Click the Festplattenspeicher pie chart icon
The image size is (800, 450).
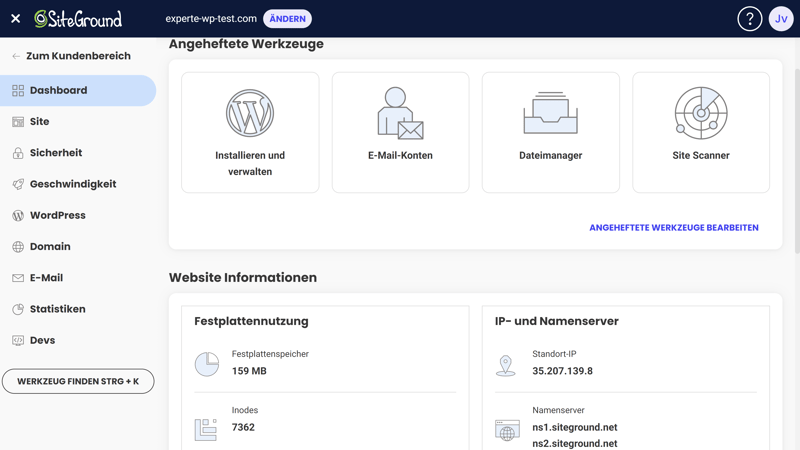[x=207, y=364]
